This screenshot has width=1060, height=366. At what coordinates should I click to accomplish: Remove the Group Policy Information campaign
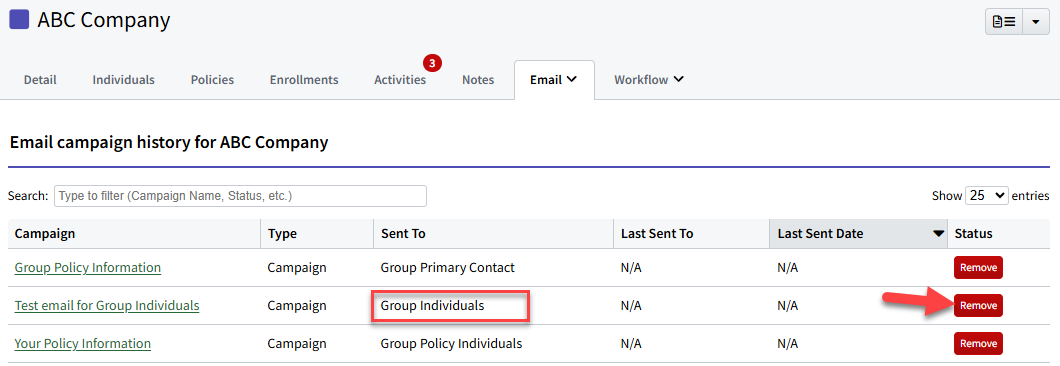point(978,267)
